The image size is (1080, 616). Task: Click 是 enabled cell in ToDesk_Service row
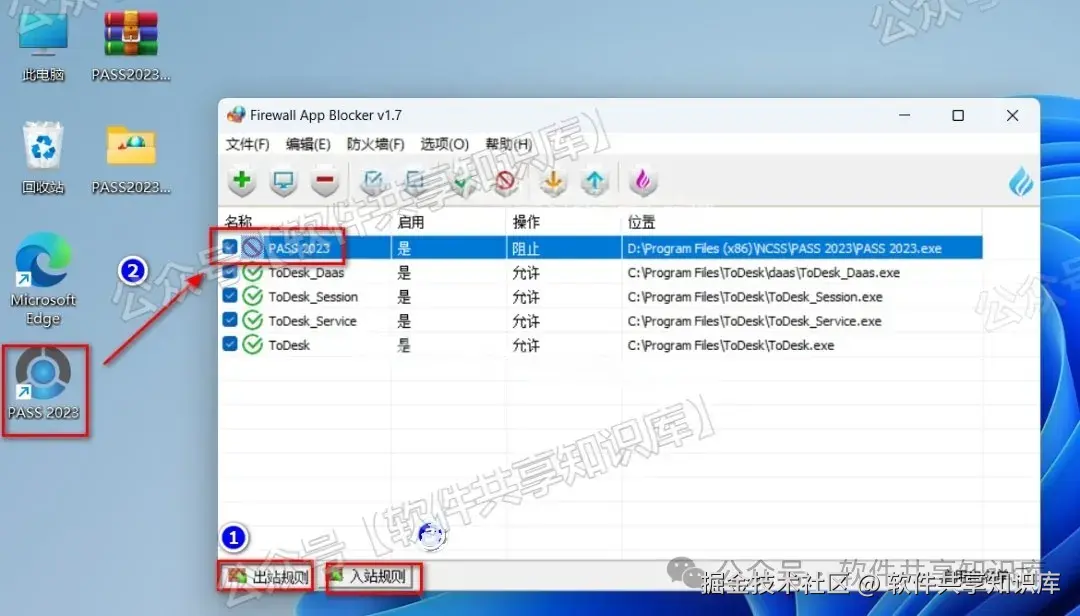[404, 321]
